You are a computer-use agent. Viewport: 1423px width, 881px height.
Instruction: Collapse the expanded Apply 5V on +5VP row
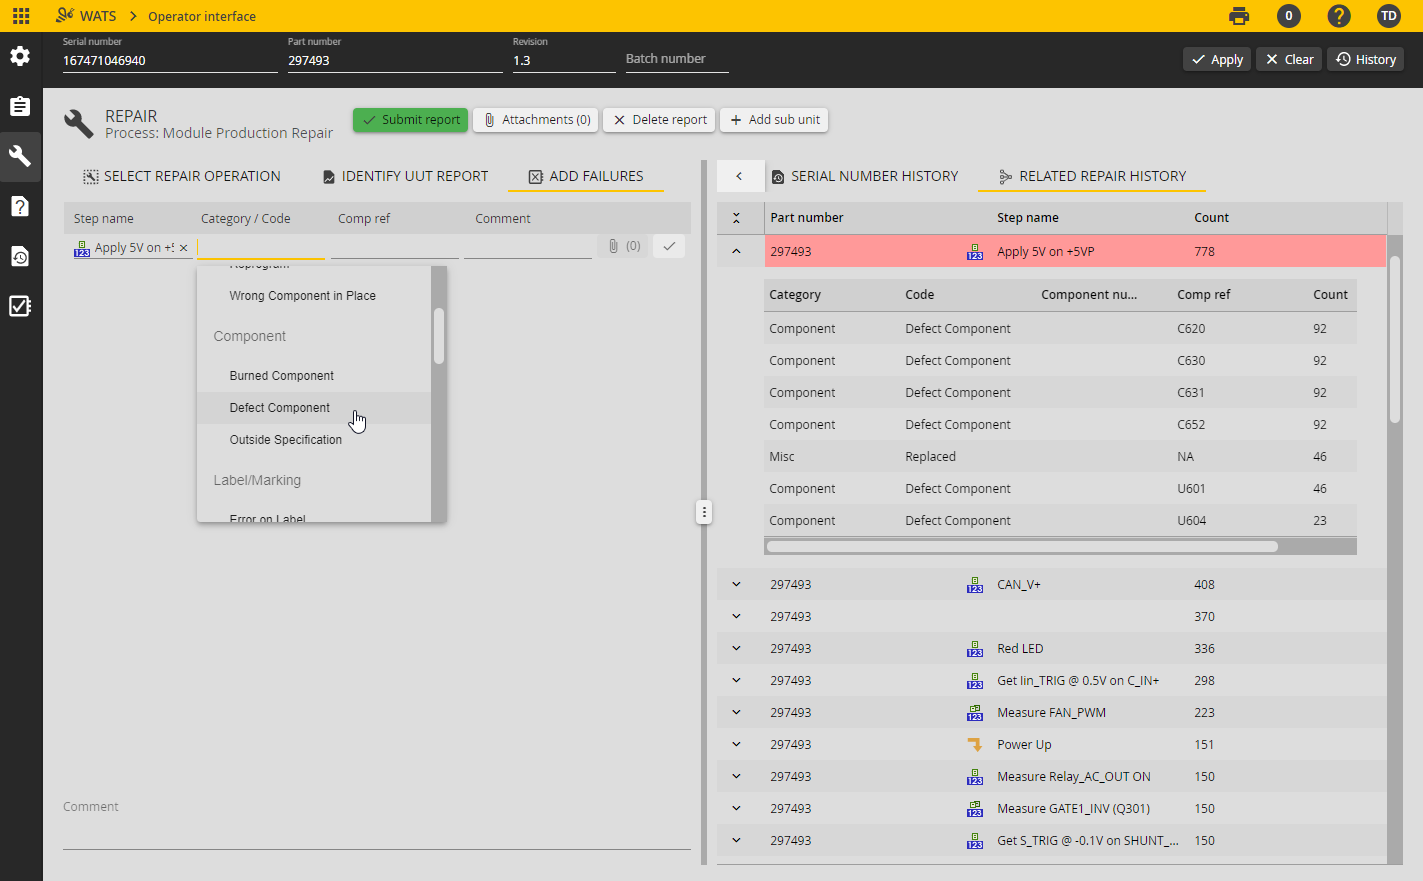pyautogui.click(x=737, y=252)
